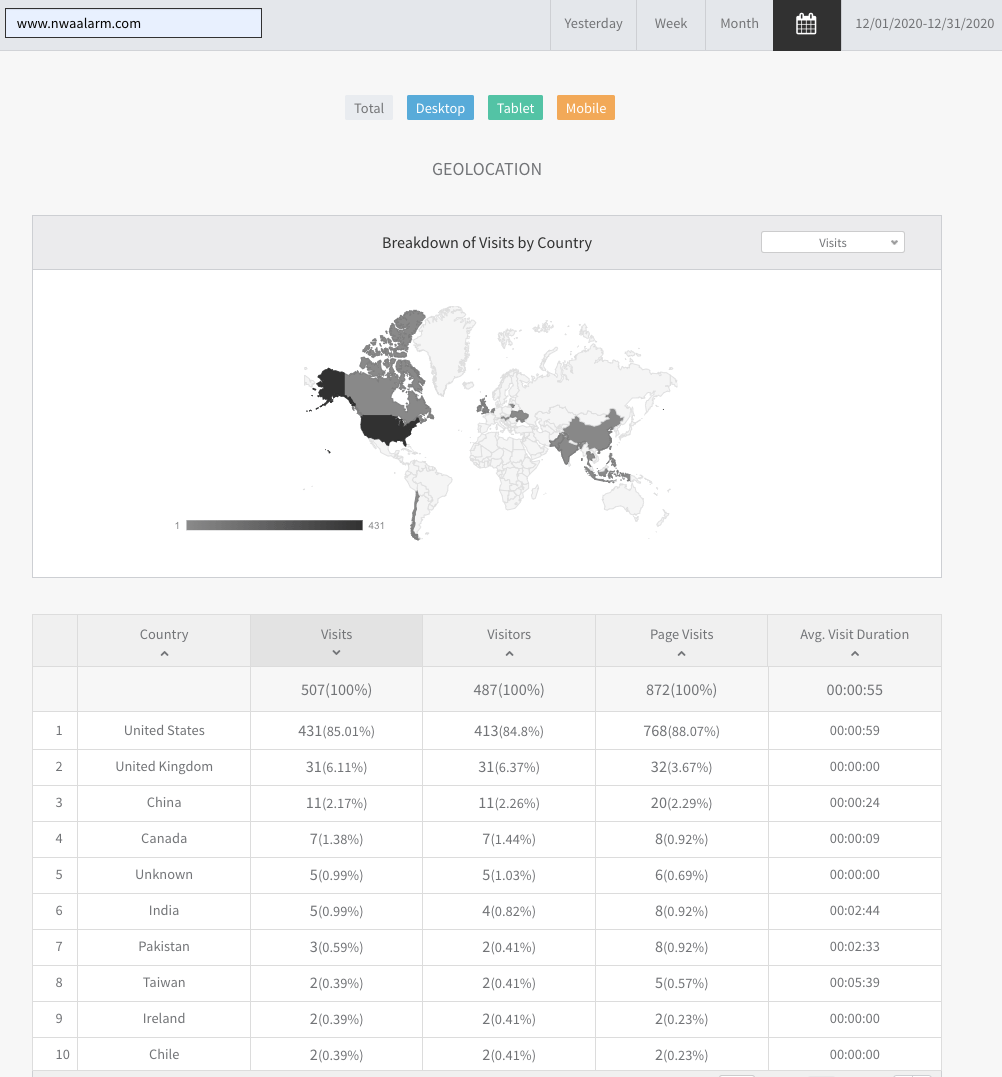Viewport: 1002px width, 1077px height.
Task: Click the map color scale legend bar
Action: (x=274, y=525)
